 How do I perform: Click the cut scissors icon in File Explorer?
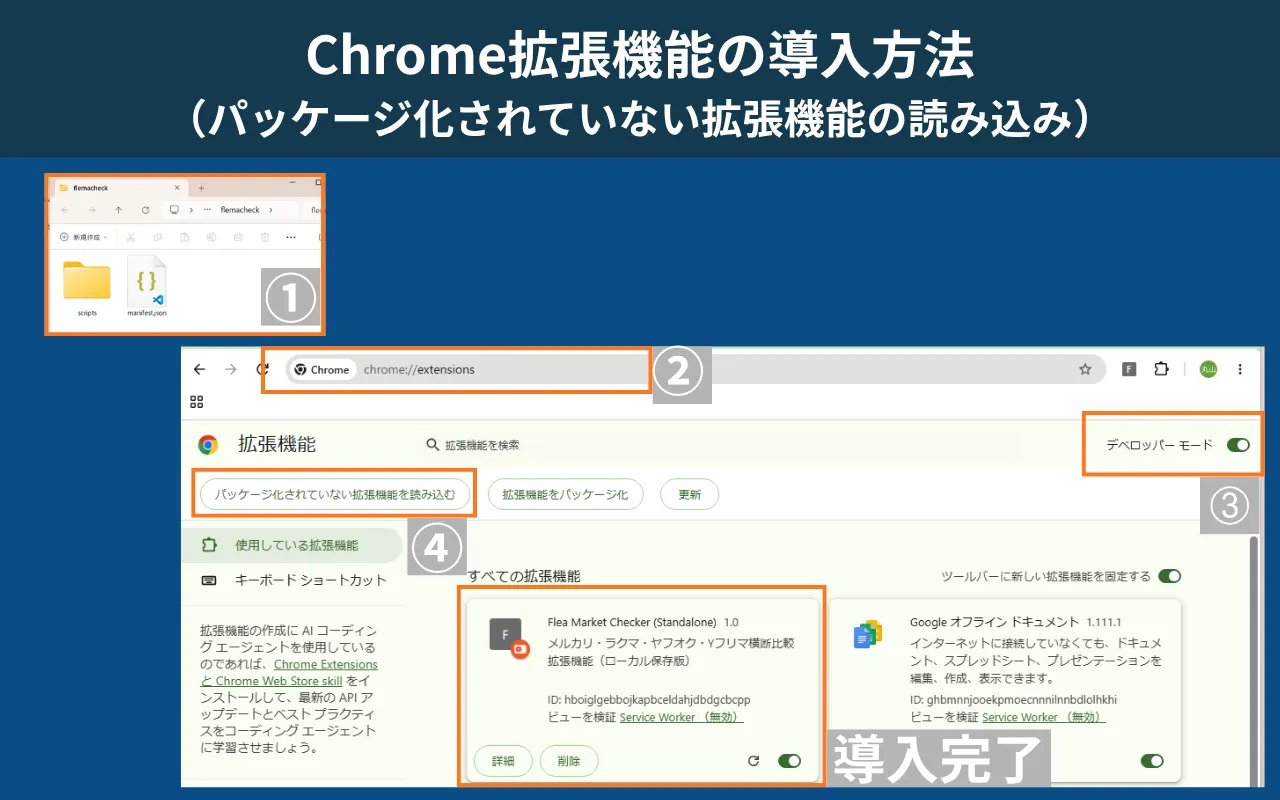[x=130, y=237]
